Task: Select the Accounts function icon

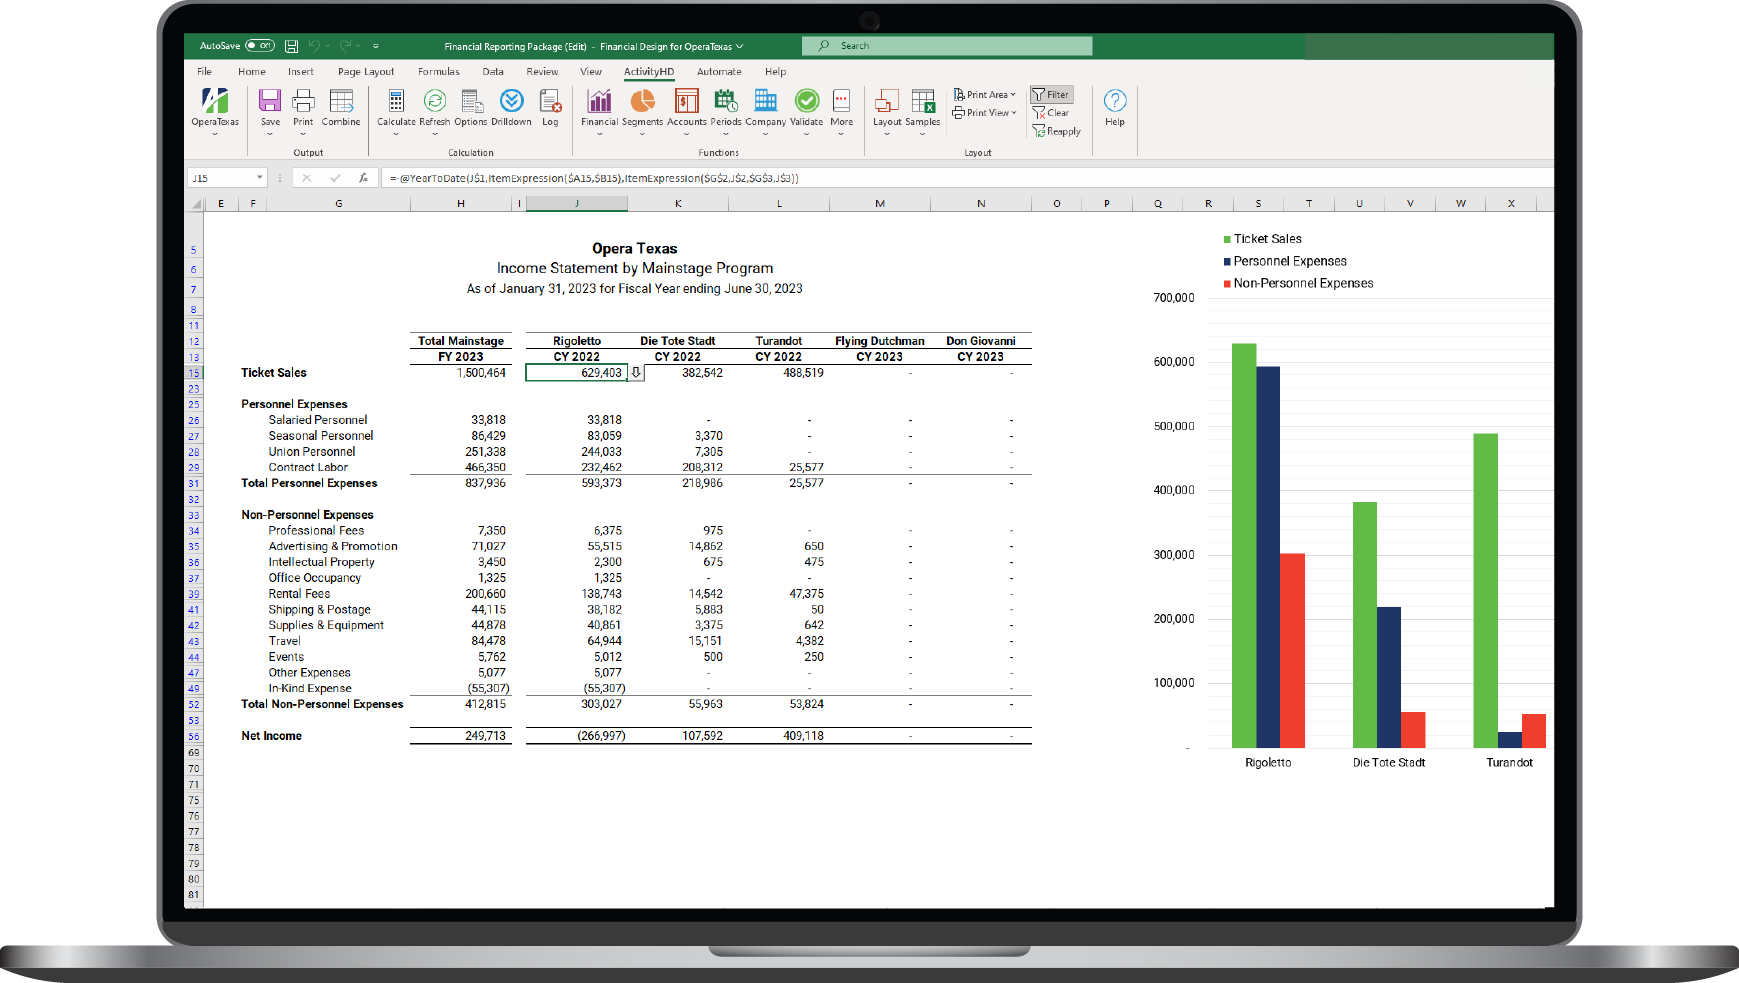Action: point(686,102)
